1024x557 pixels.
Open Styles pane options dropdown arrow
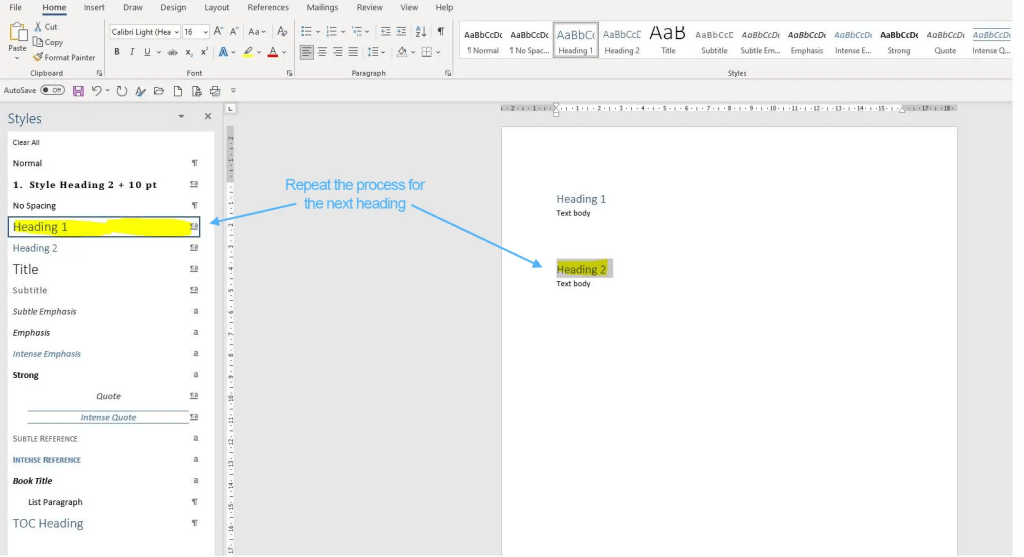(x=181, y=116)
